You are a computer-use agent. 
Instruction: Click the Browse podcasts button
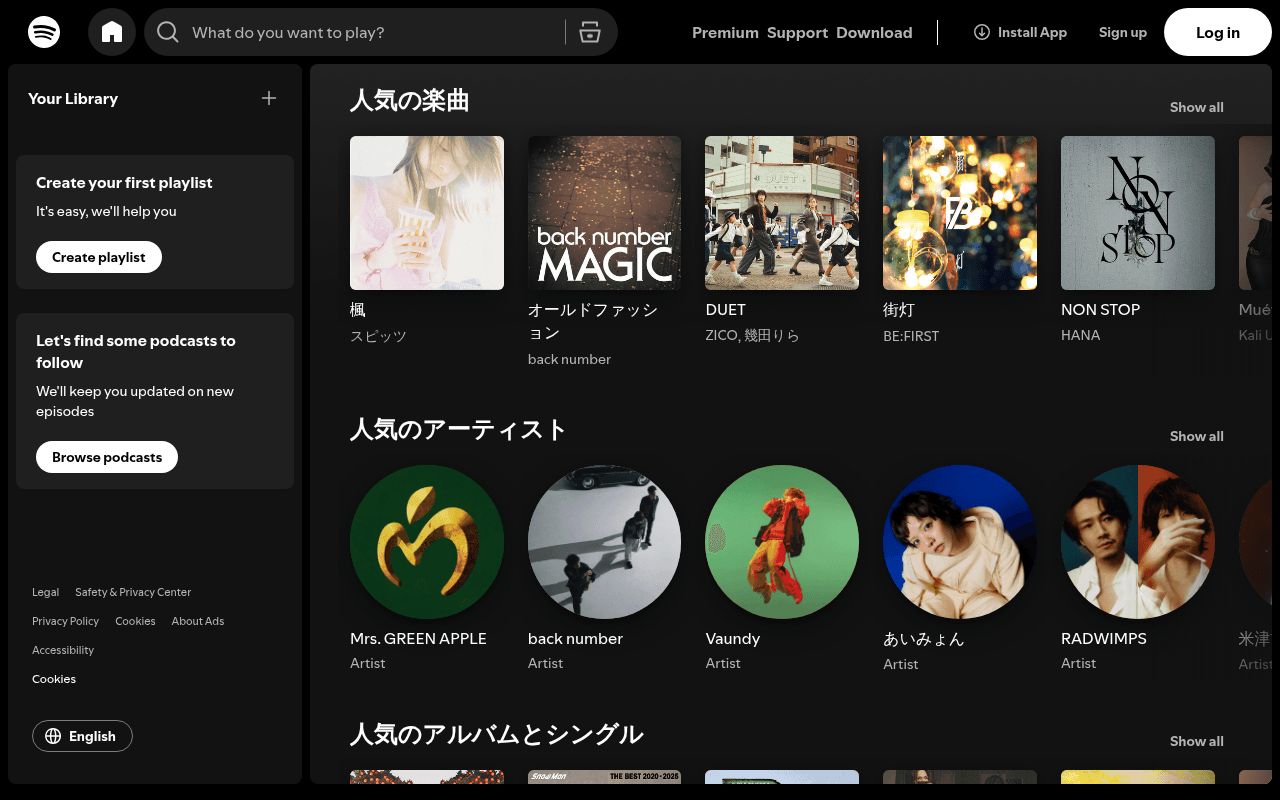tap(106, 457)
